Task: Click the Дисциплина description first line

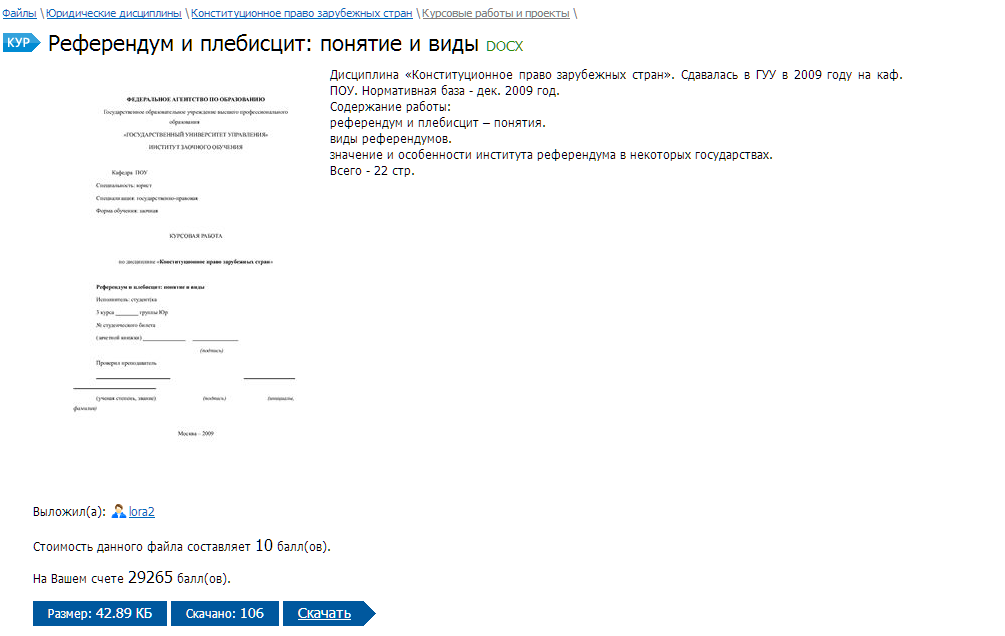Action: (616, 75)
